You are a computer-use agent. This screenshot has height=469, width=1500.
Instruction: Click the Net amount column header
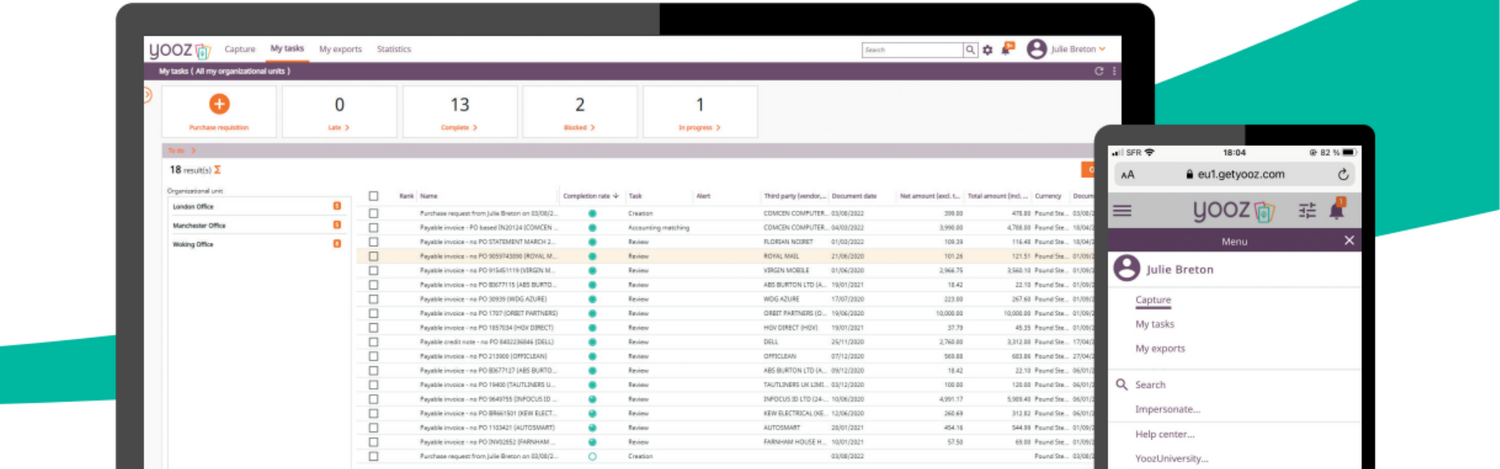pos(930,196)
